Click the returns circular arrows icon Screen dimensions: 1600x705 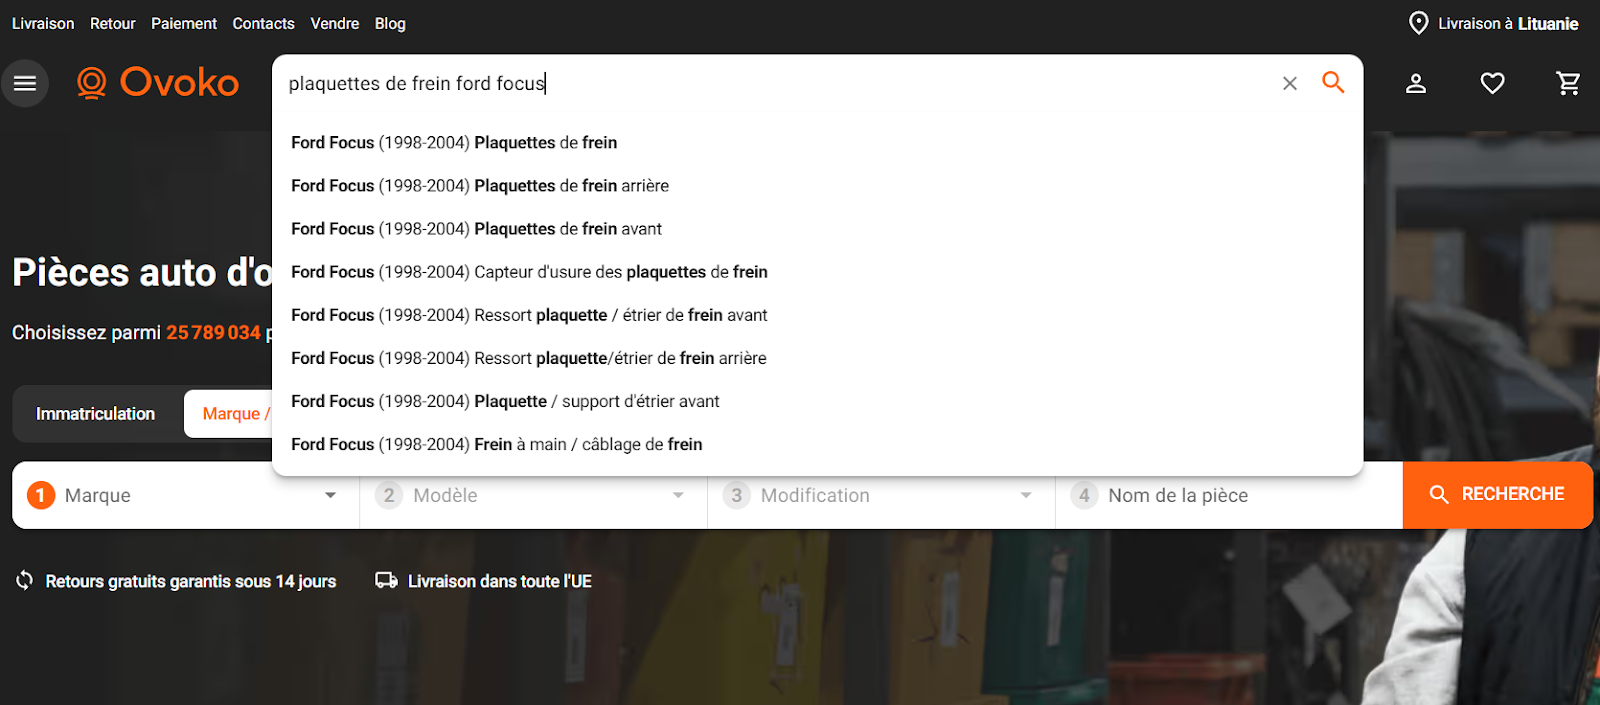25,580
